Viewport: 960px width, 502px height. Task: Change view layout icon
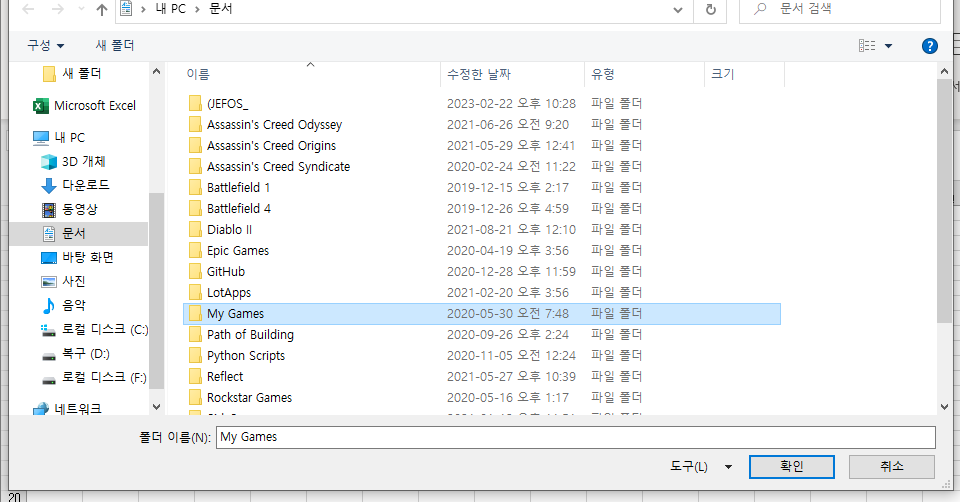coord(867,45)
